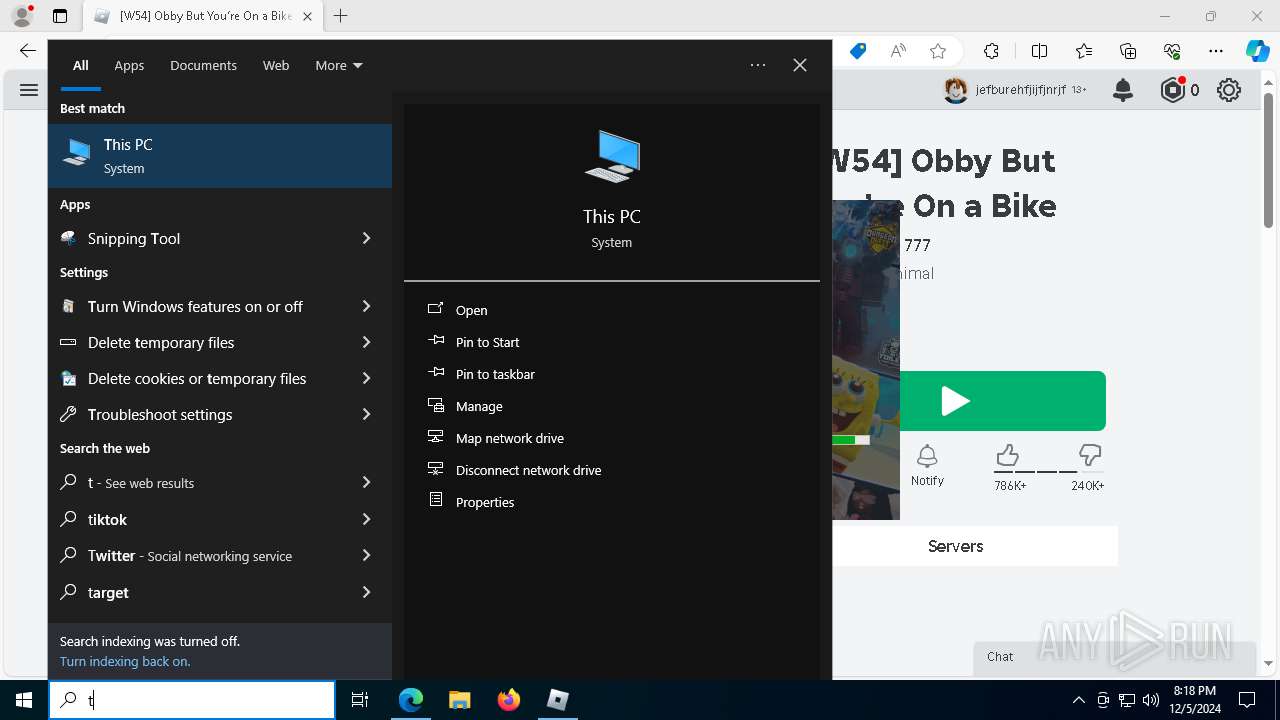Open the Edge Favorites list
The image size is (1280, 720).
click(x=1084, y=51)
